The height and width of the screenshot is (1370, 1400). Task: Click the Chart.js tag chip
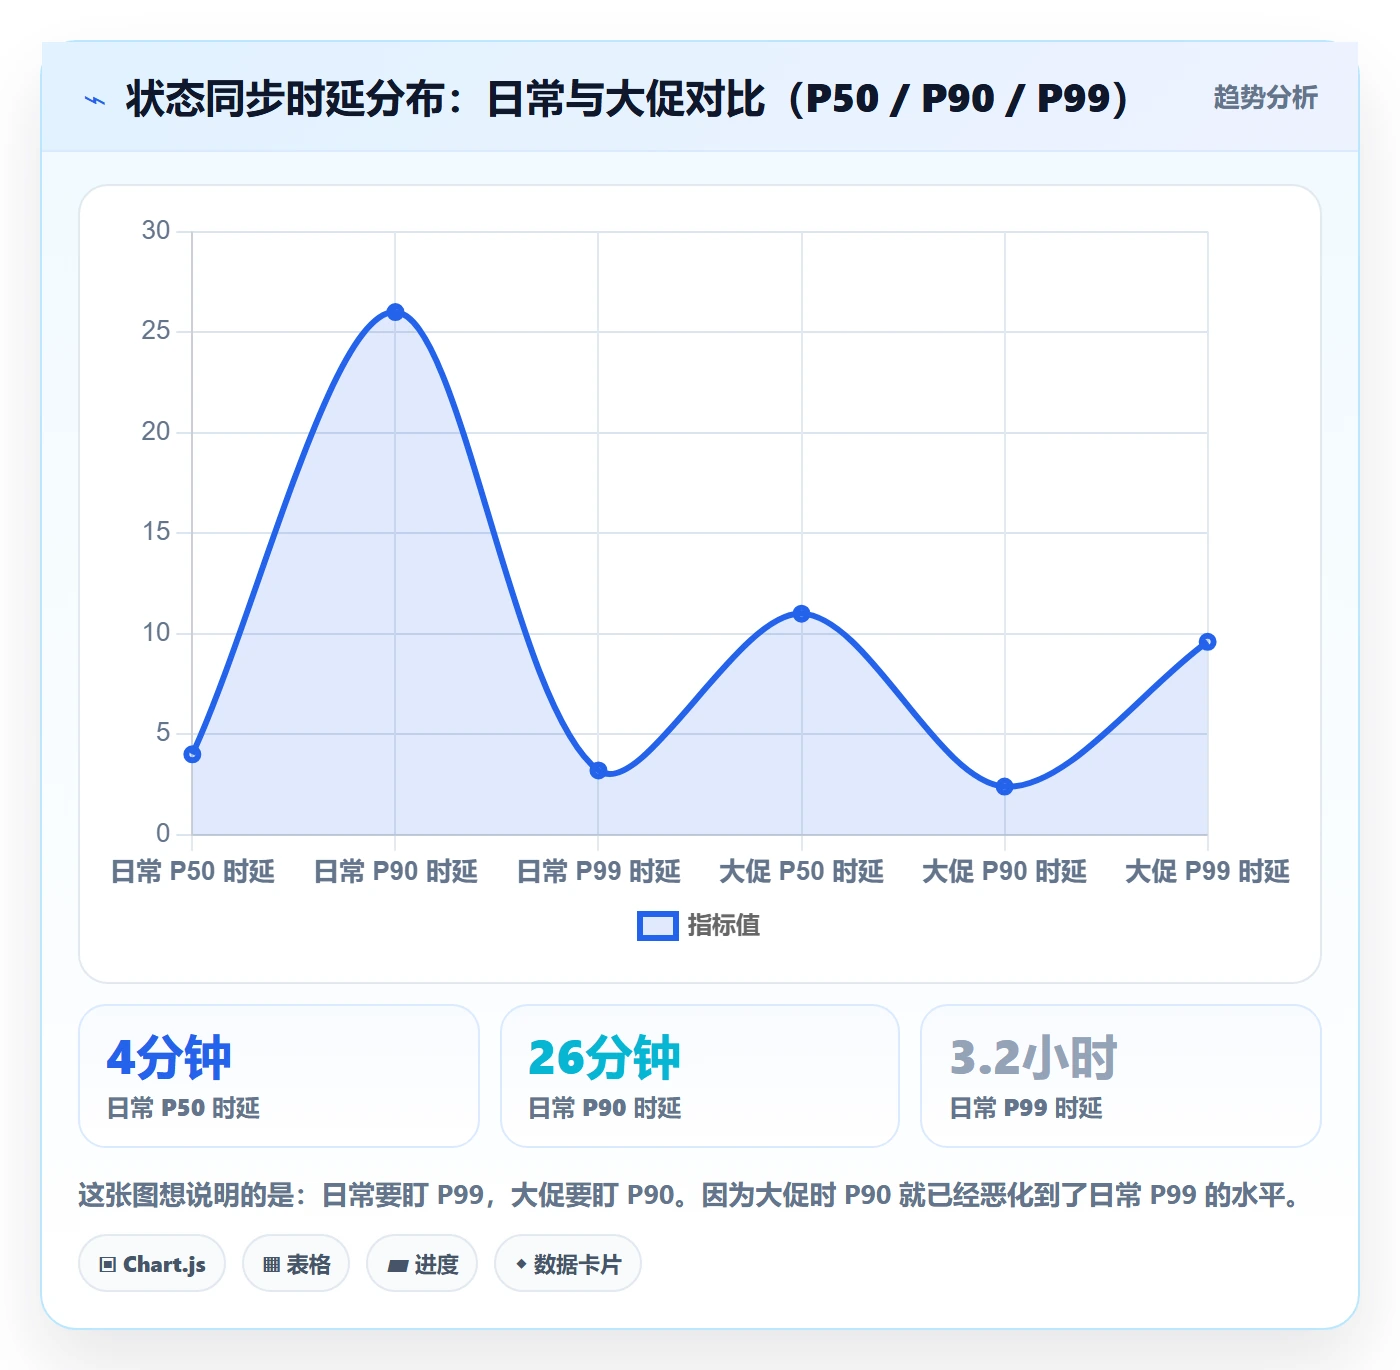[152, 1264]
